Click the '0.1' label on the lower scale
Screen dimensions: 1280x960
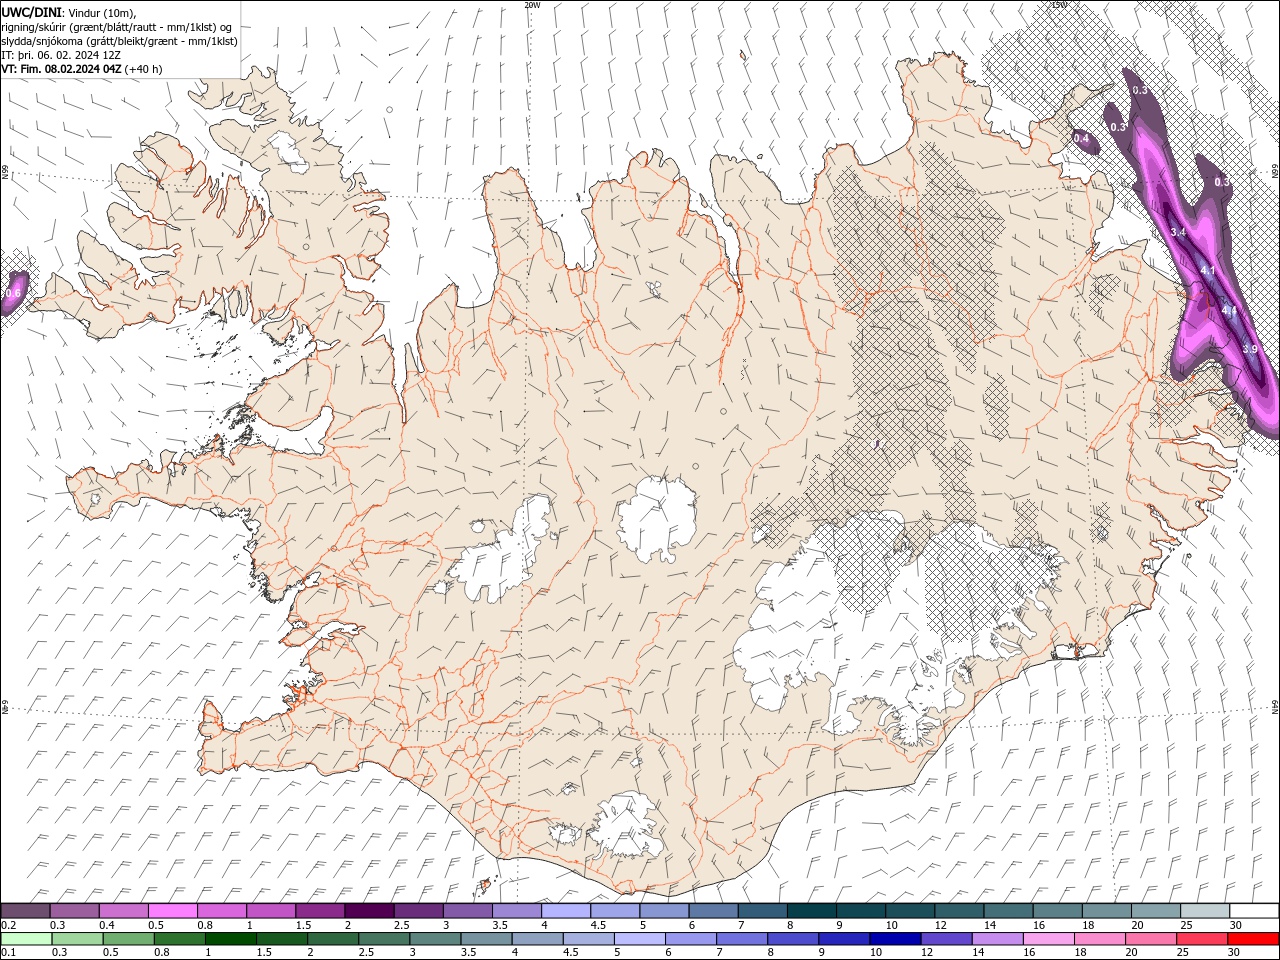[x=8, y=953]
